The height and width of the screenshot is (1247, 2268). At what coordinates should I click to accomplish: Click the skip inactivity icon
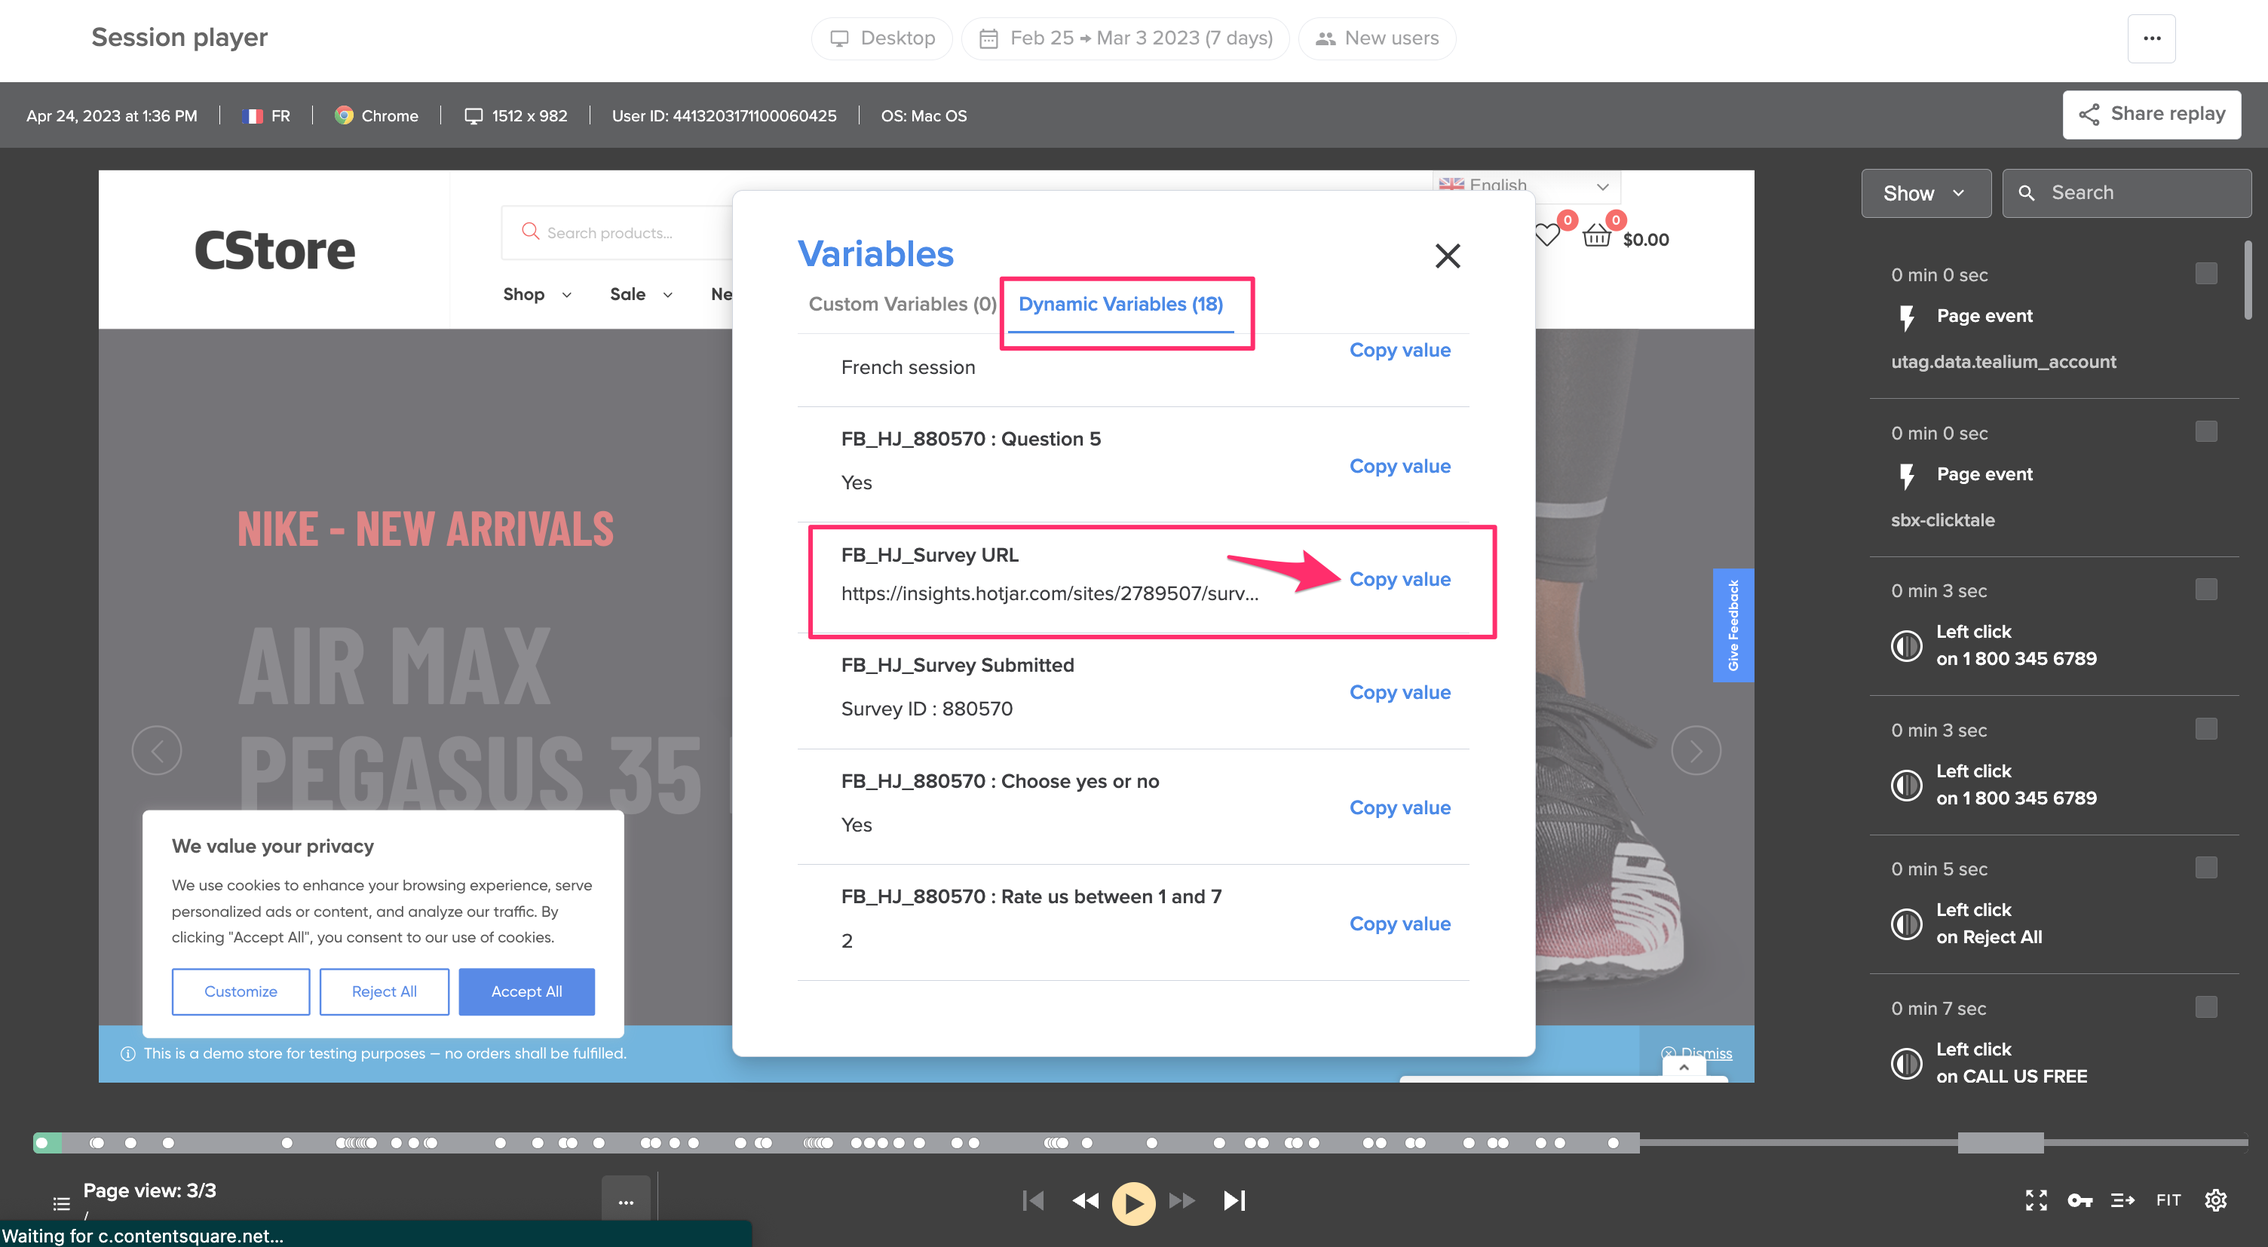(2123, 1200)
